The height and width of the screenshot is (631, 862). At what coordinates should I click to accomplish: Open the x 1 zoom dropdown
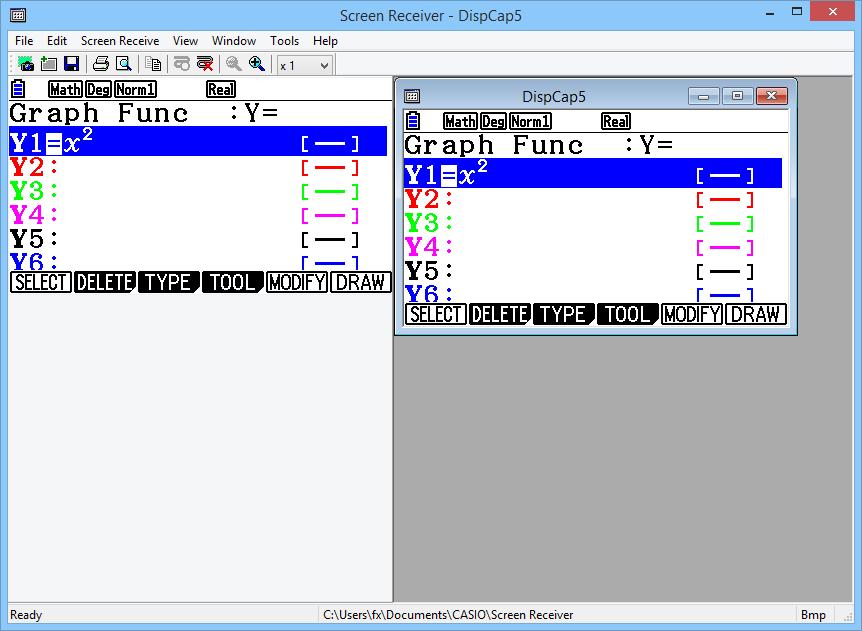click(304, 65)
